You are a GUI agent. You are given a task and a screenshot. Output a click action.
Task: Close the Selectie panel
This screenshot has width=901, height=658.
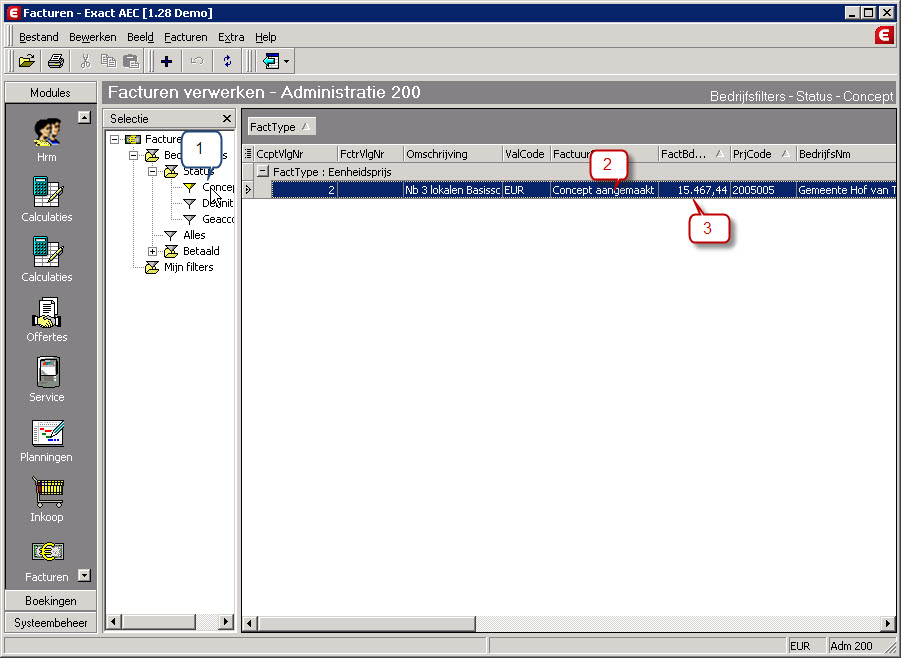click(226, 118)
